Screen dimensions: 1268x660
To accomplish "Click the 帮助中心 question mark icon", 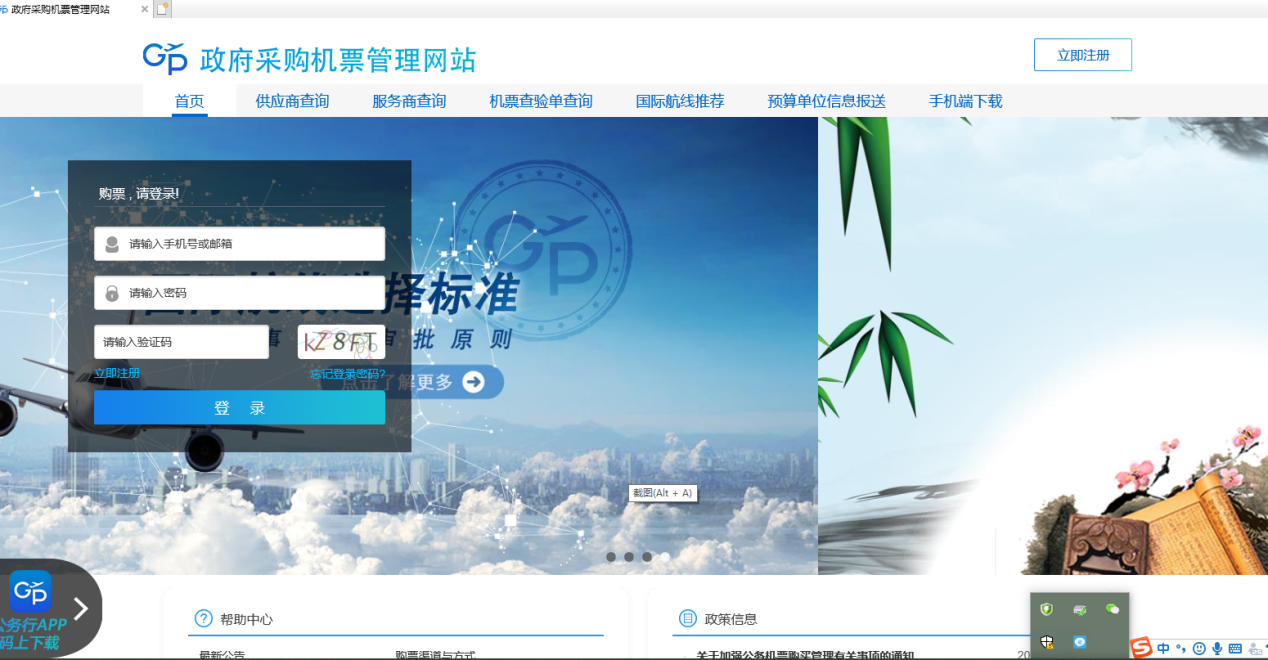I will click(x=203, y=619).
